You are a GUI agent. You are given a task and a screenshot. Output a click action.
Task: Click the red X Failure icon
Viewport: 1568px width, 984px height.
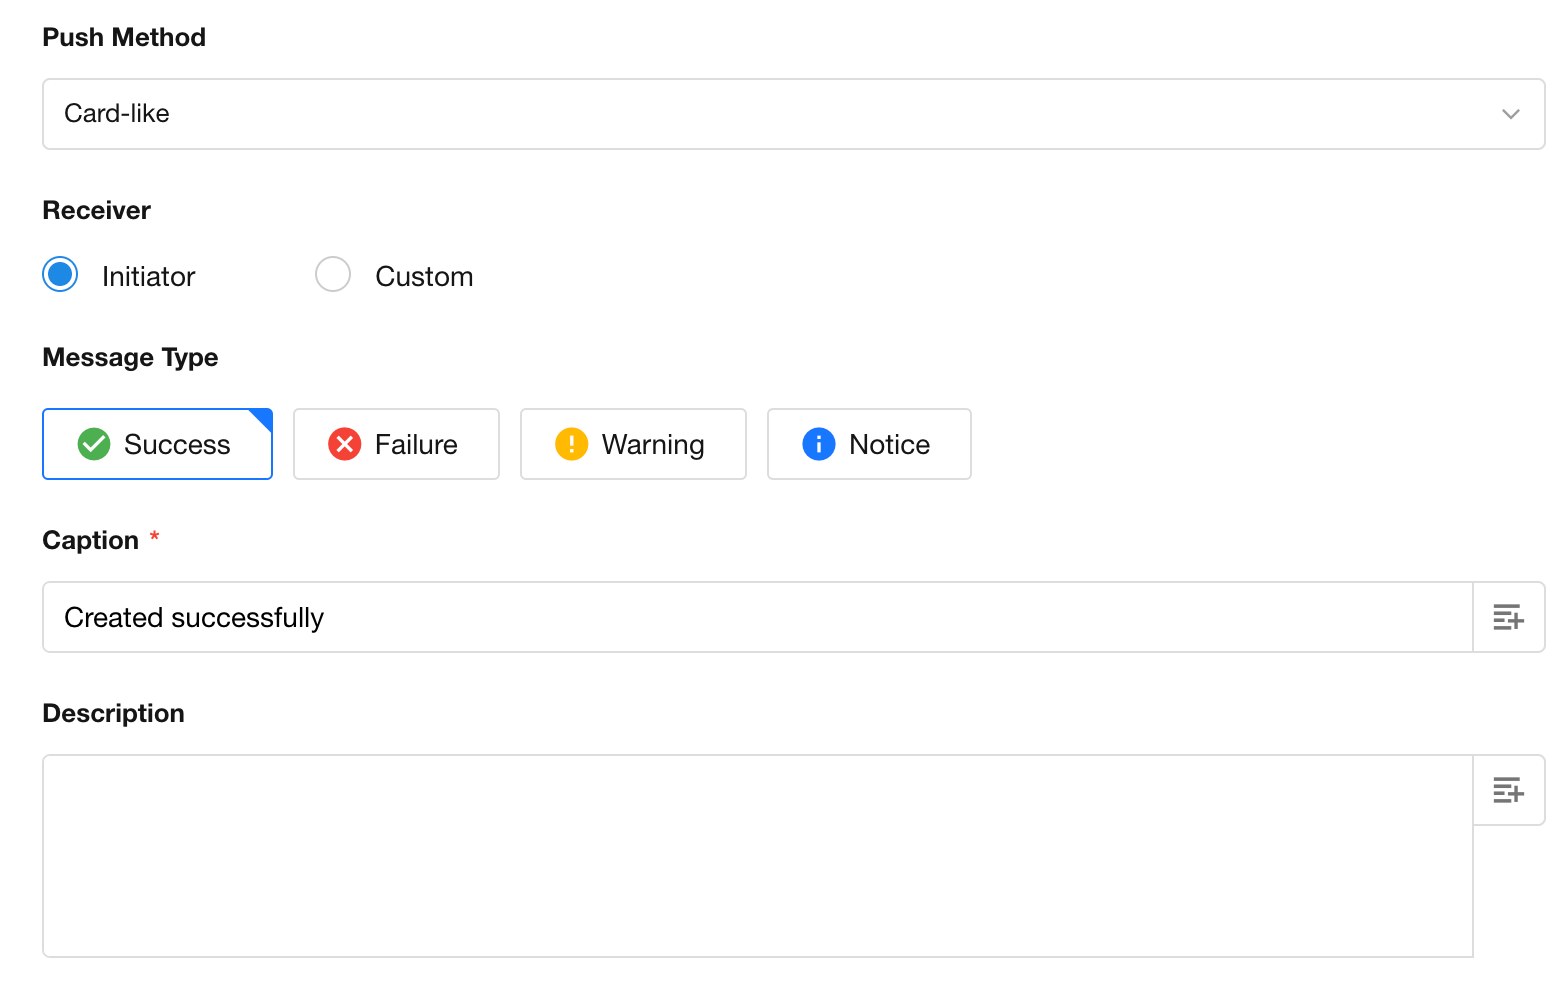coord(345,444)
